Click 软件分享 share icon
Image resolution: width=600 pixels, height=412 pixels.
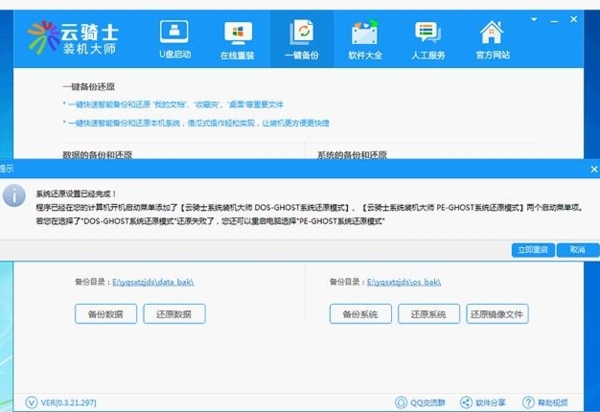466,402
